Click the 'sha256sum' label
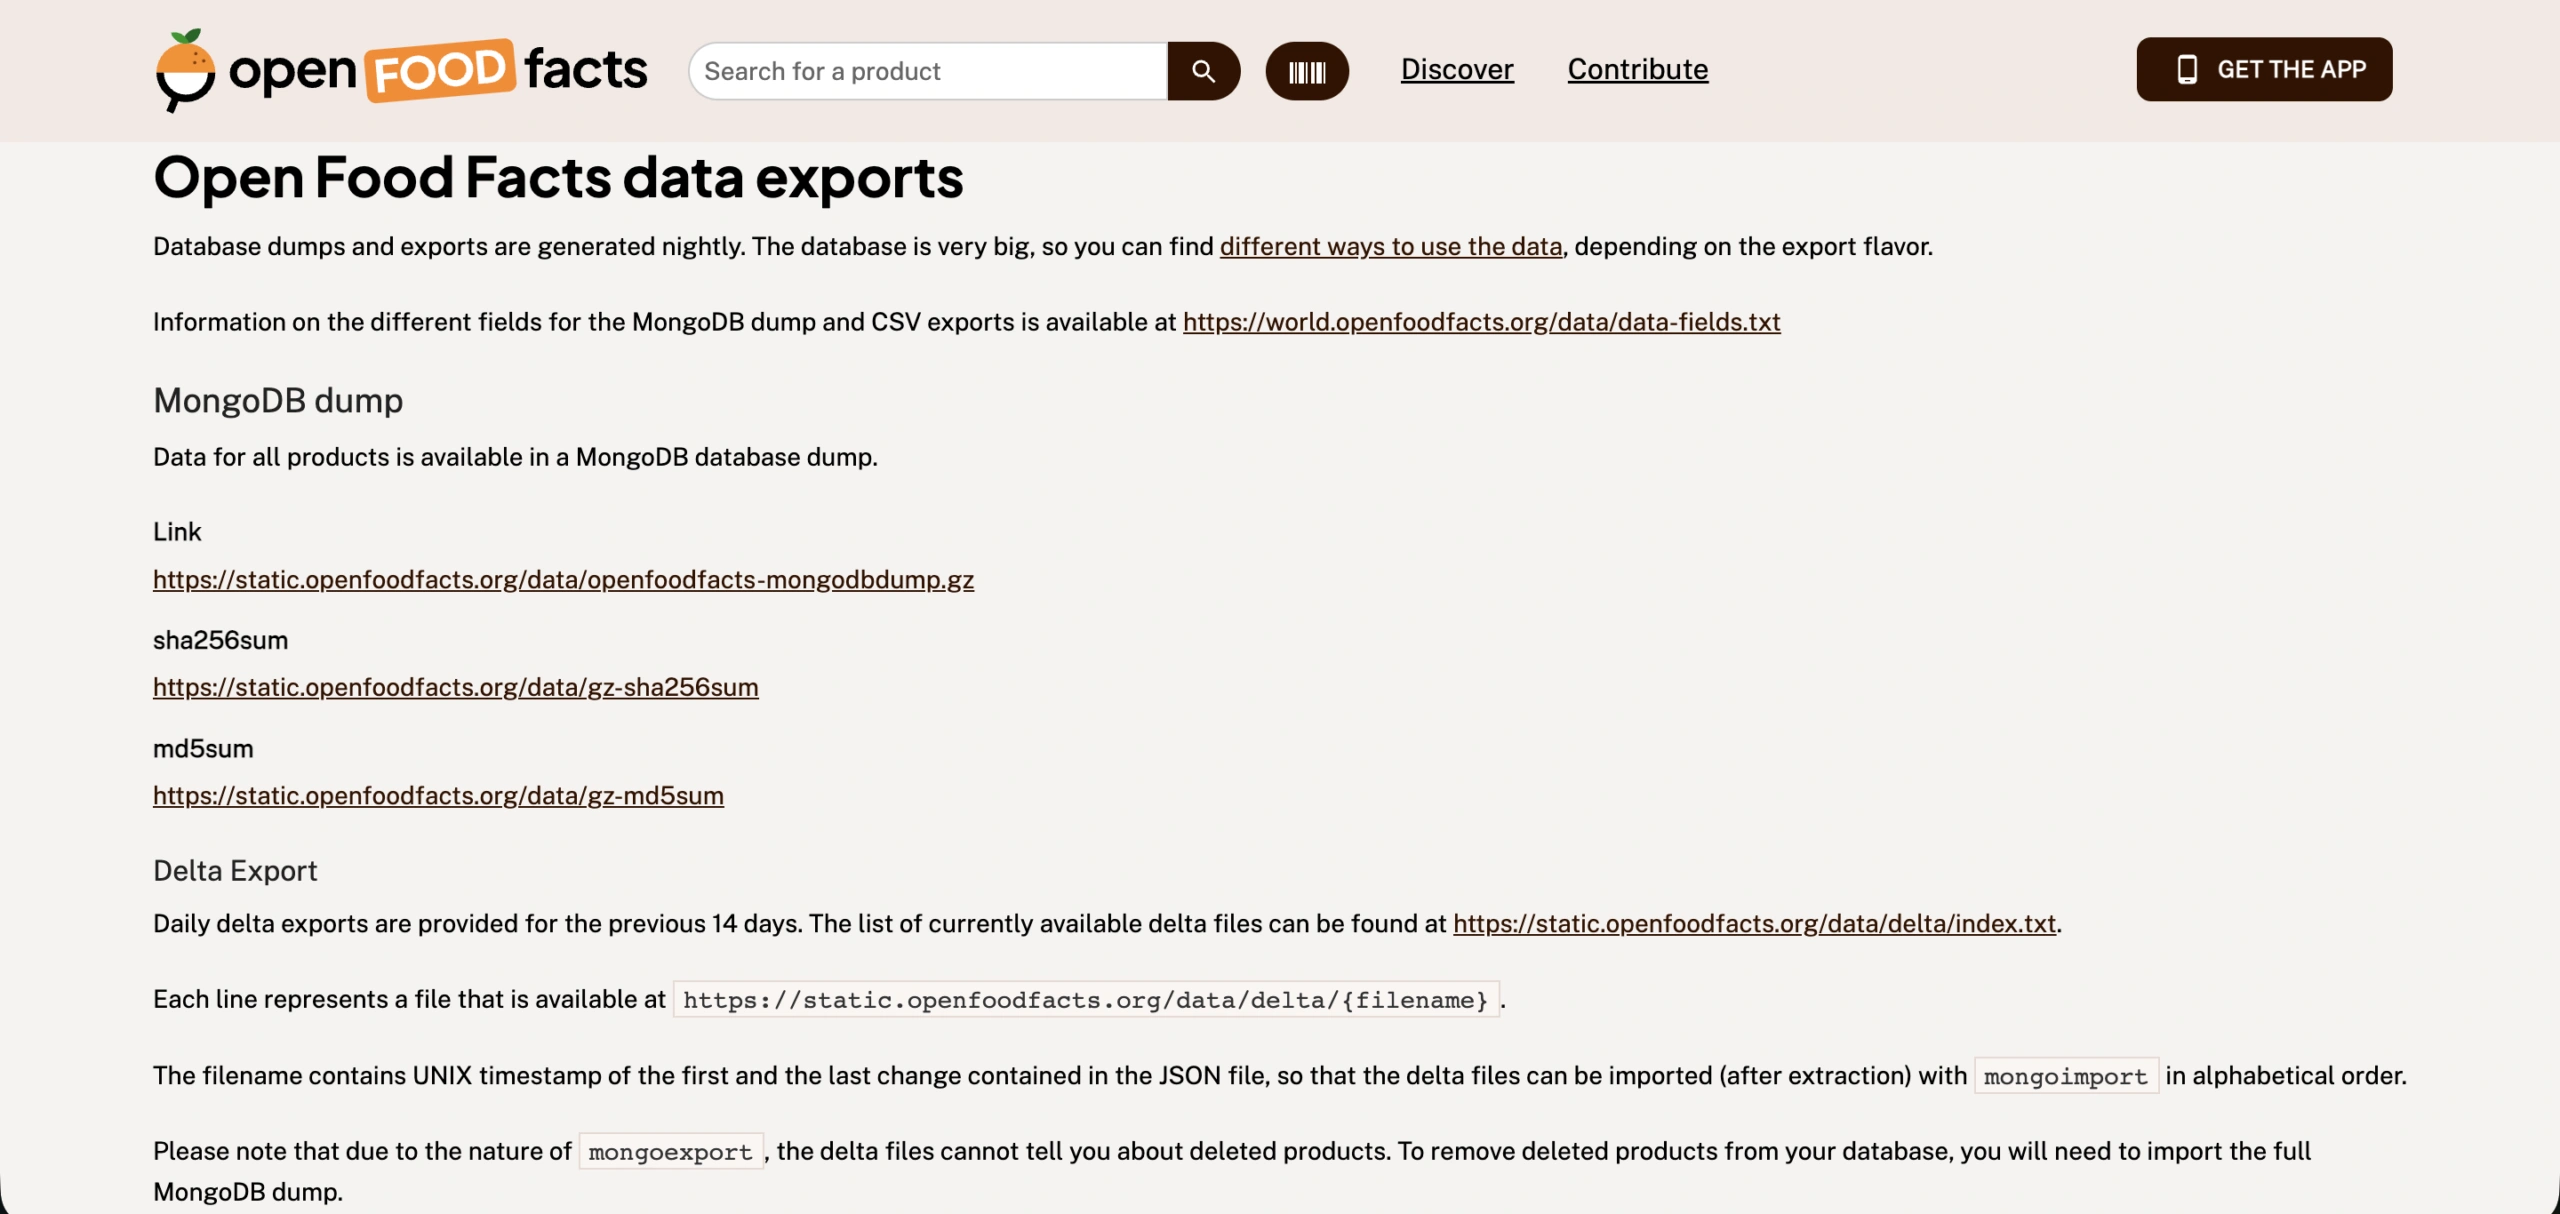Image resolution: width=2560 pixels, height=1214 pixels. pos(220,640)
